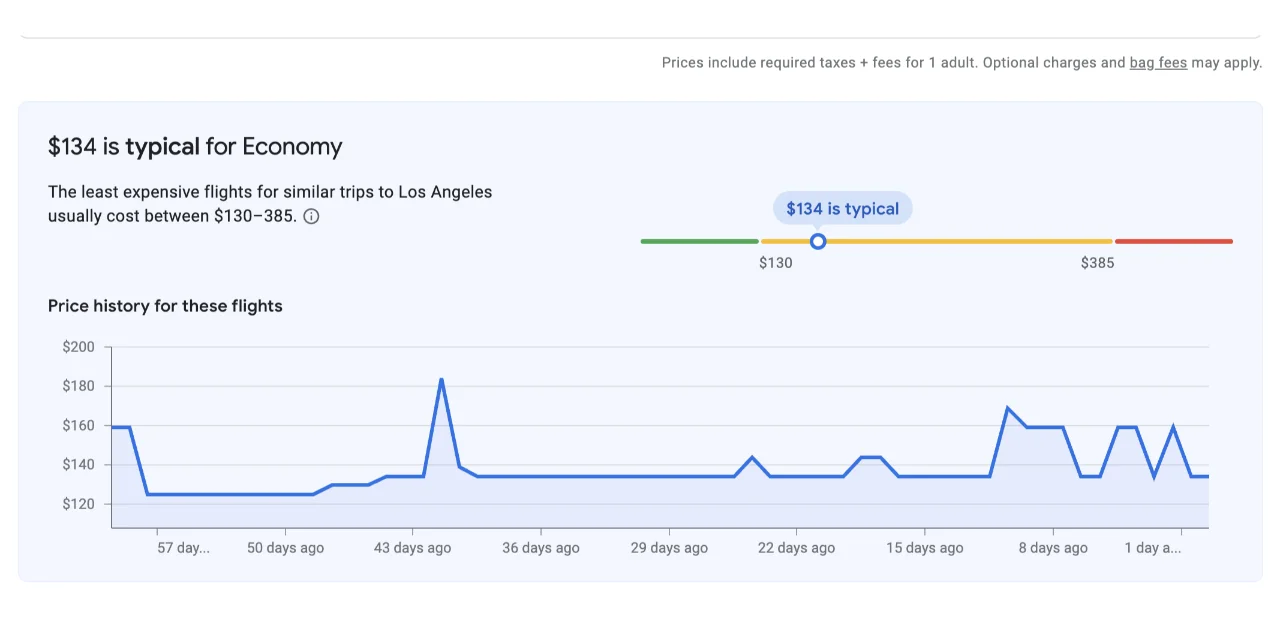Screen dimensions: 1280x640
Task: Select the "57 day..." axis label
Action: pyautogui.click(x=183, y=548)
